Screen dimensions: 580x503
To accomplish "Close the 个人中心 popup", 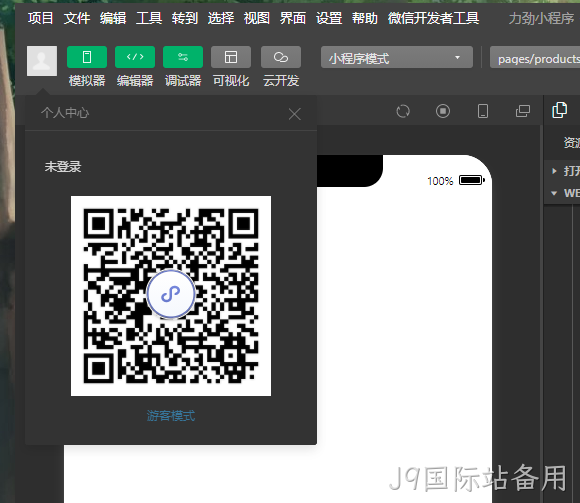I will 295,114.
